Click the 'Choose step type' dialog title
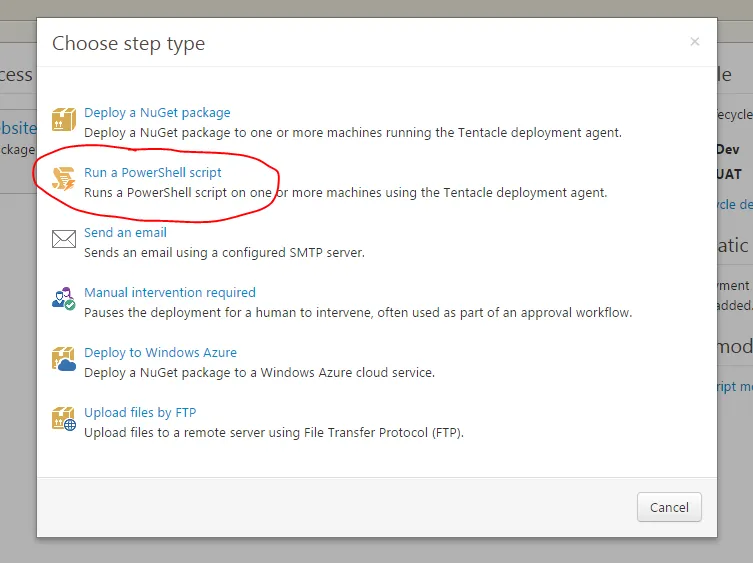Viewport: 753px width, 563px height. click(x=128, y=43)
